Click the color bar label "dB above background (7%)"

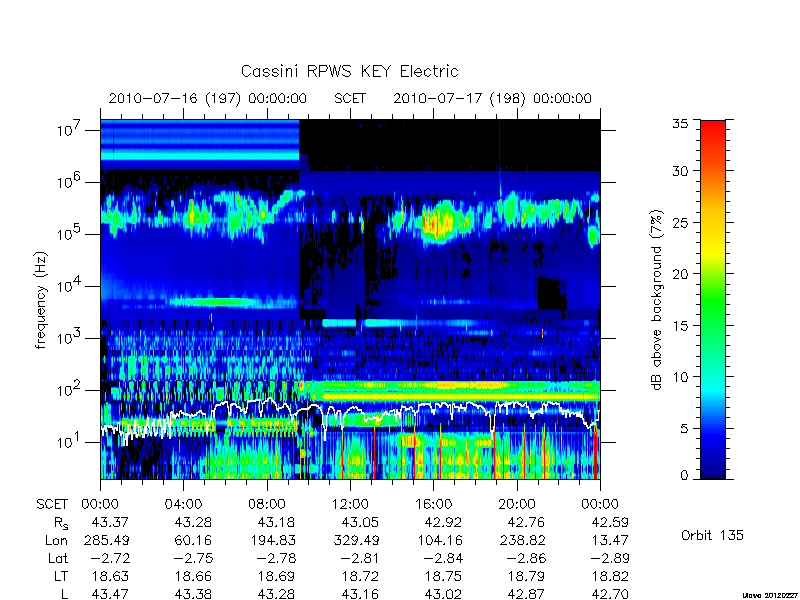tap(657, 300)
